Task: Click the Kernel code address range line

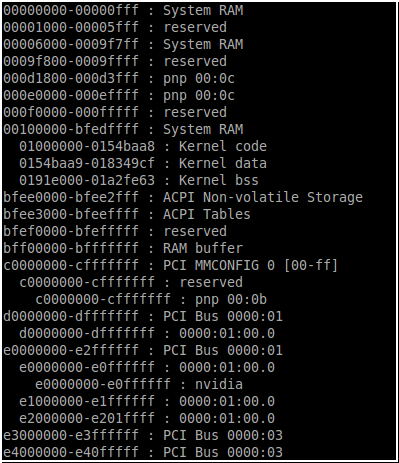Action: 143,147
